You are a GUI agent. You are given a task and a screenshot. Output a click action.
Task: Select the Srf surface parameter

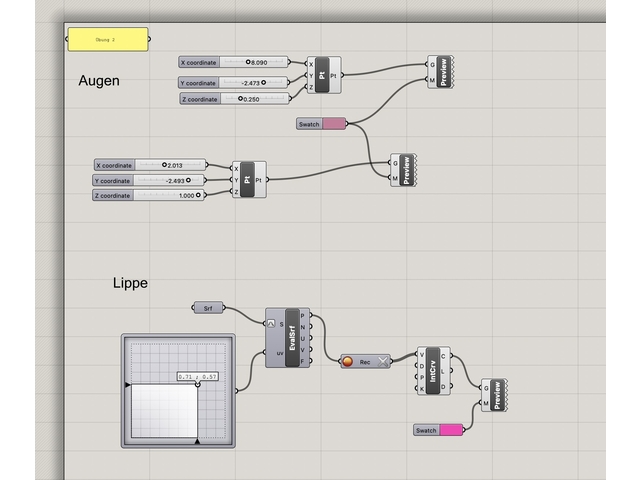(x=208, y=308)
